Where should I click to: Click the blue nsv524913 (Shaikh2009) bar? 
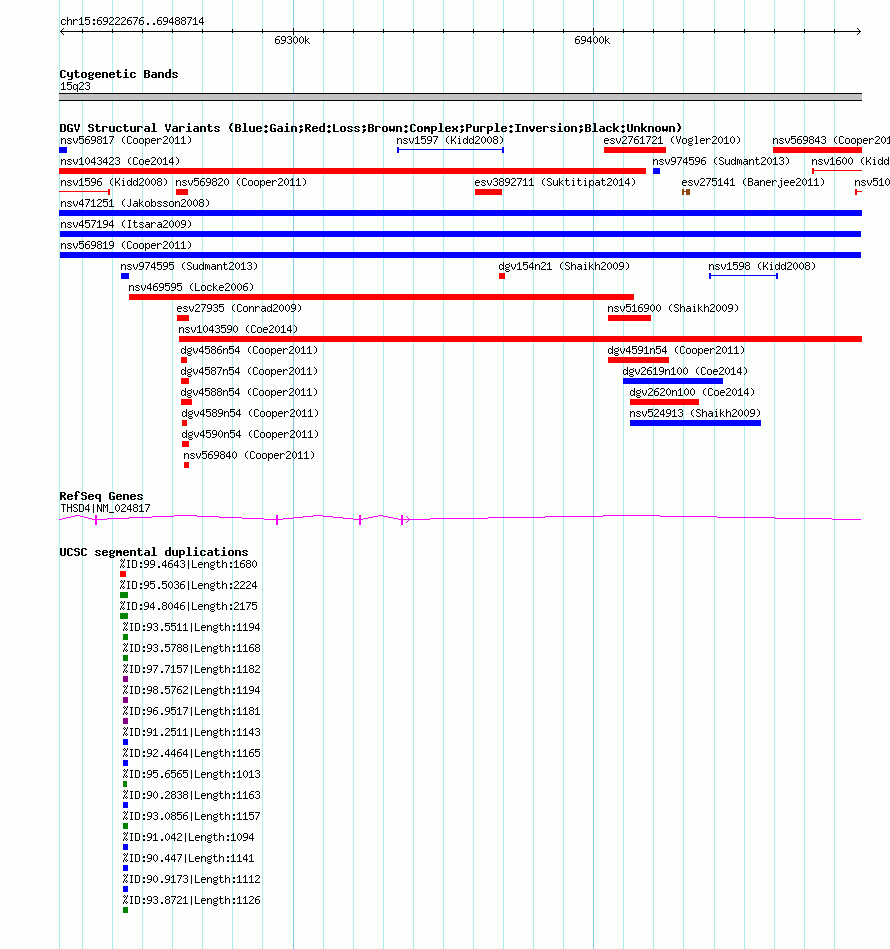tap(695, 423)
